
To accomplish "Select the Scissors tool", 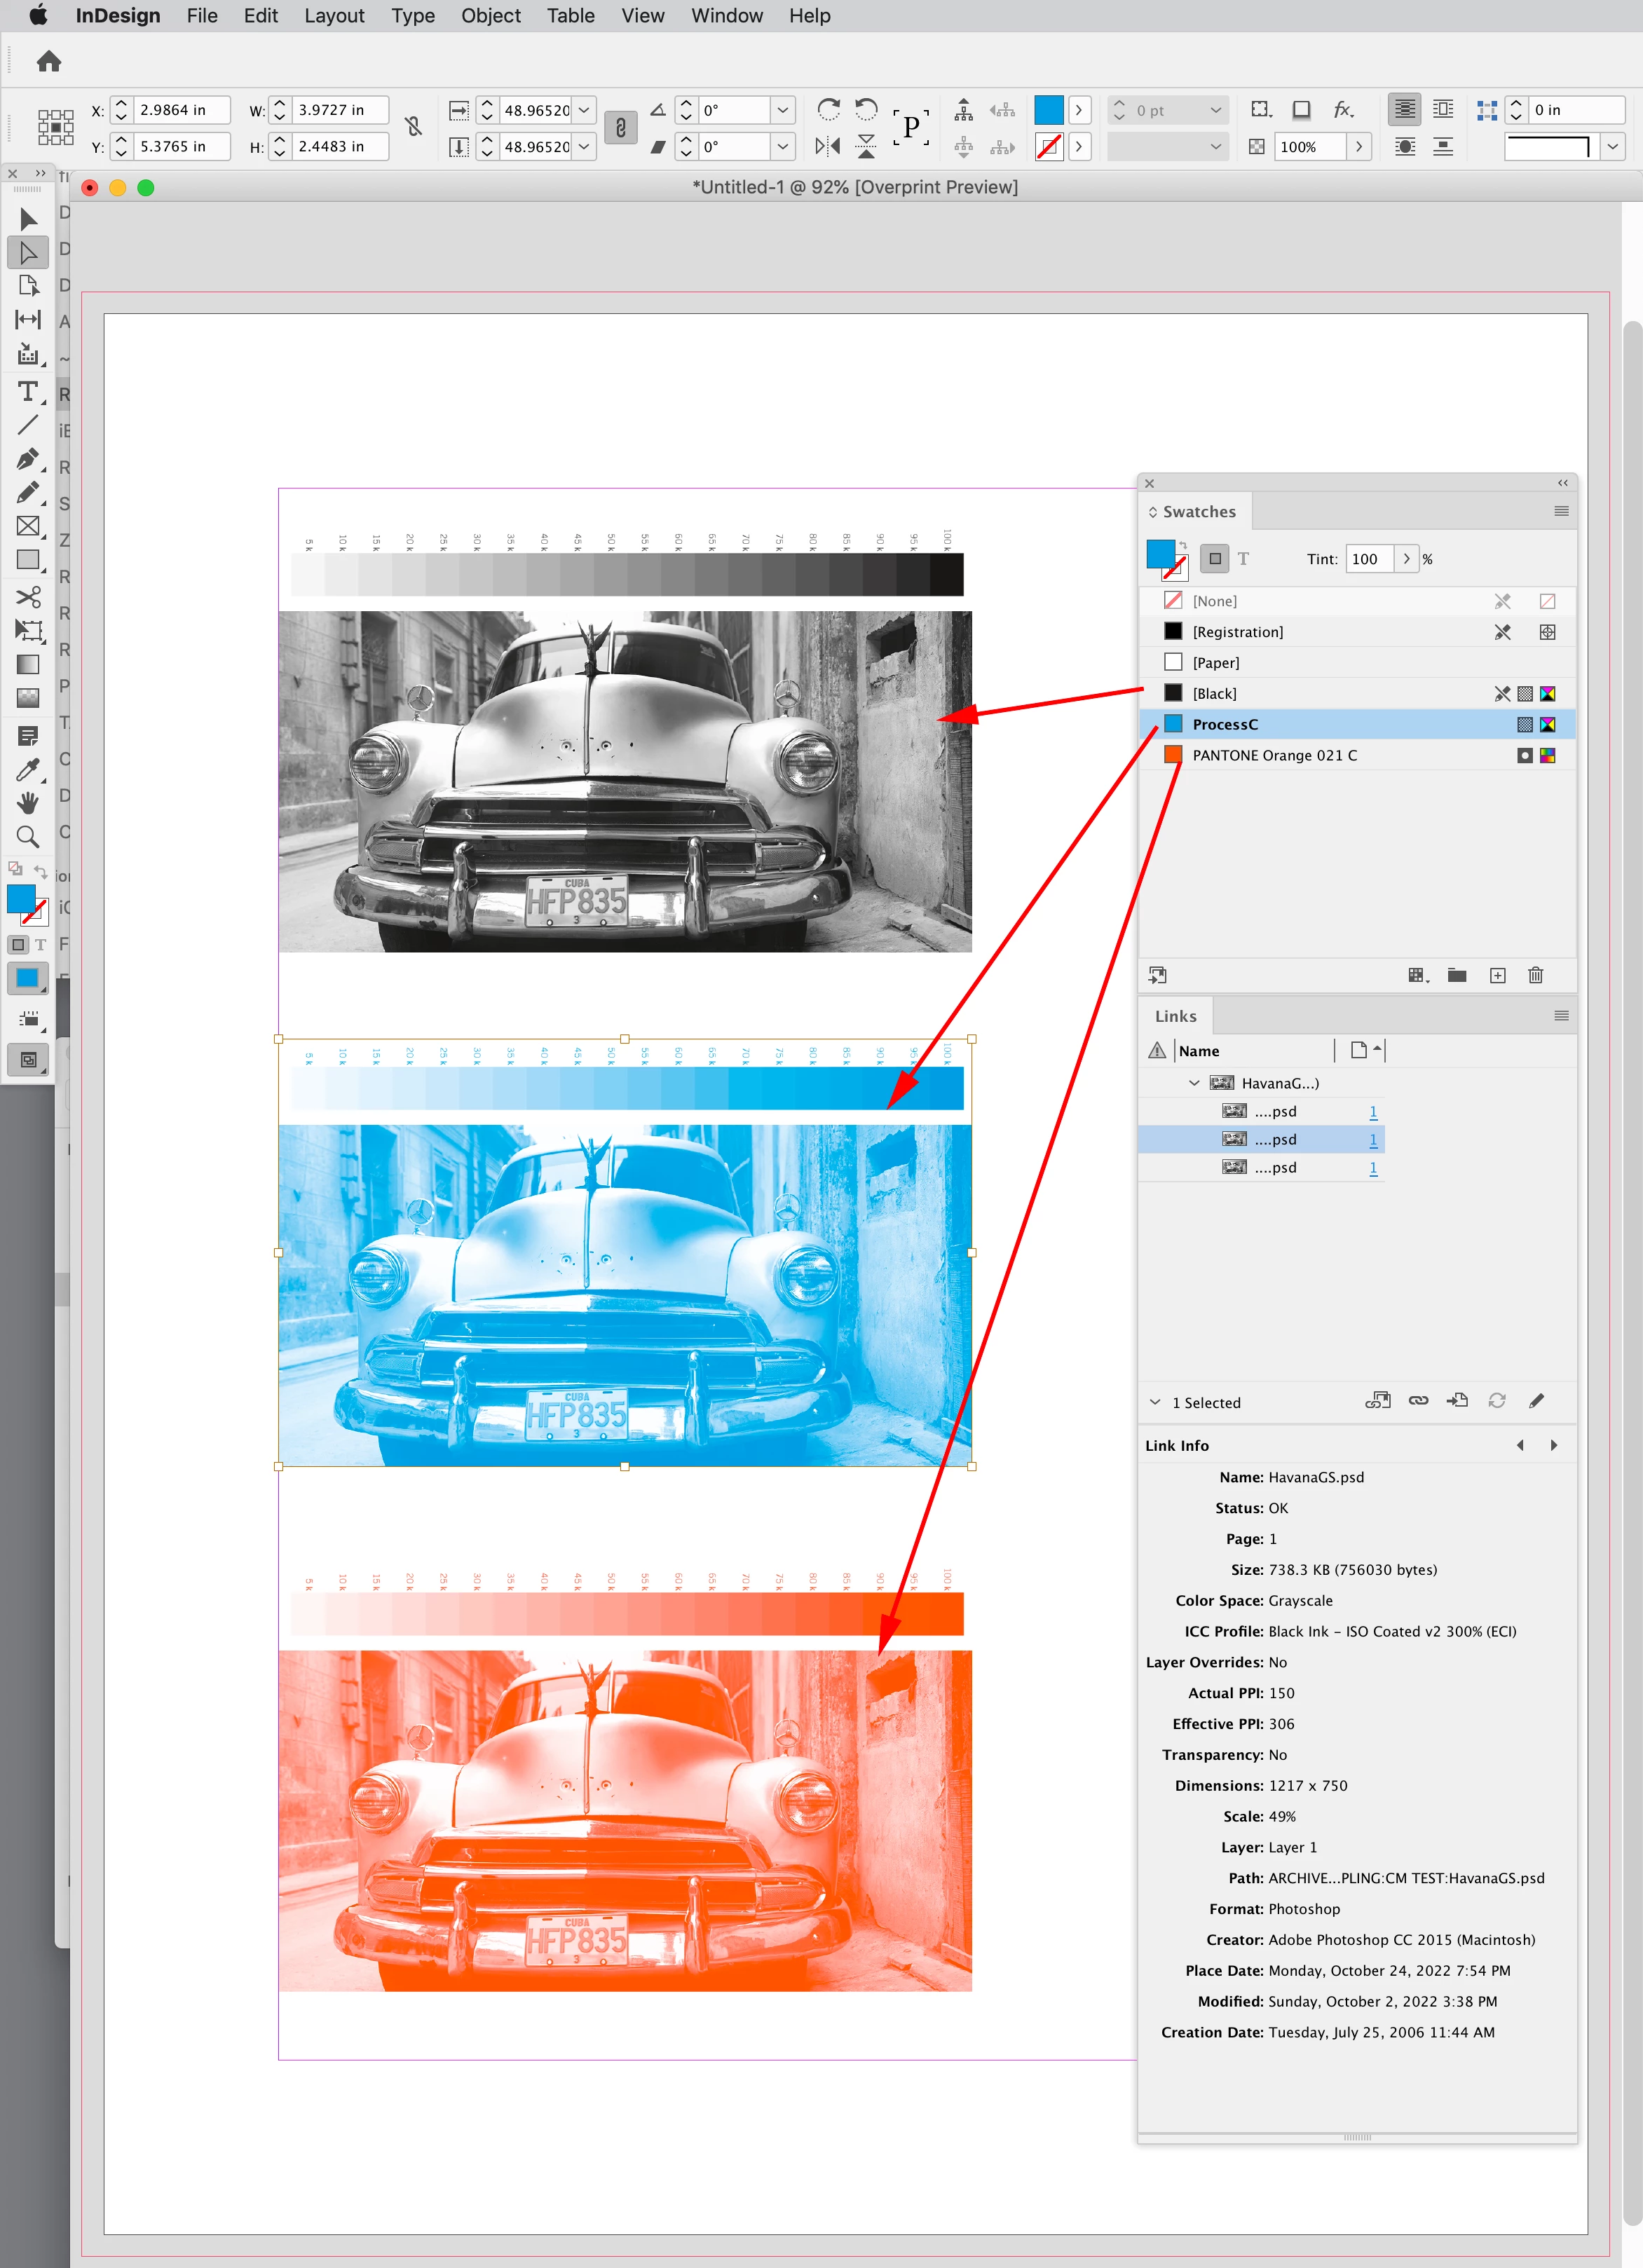I will click(x=28, y=597).
